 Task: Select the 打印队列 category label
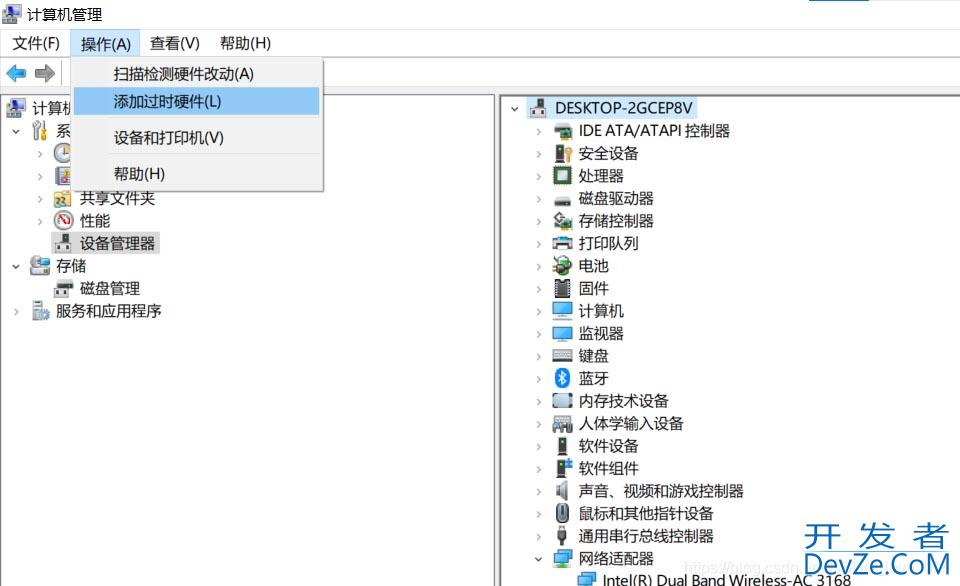[608, 244]
